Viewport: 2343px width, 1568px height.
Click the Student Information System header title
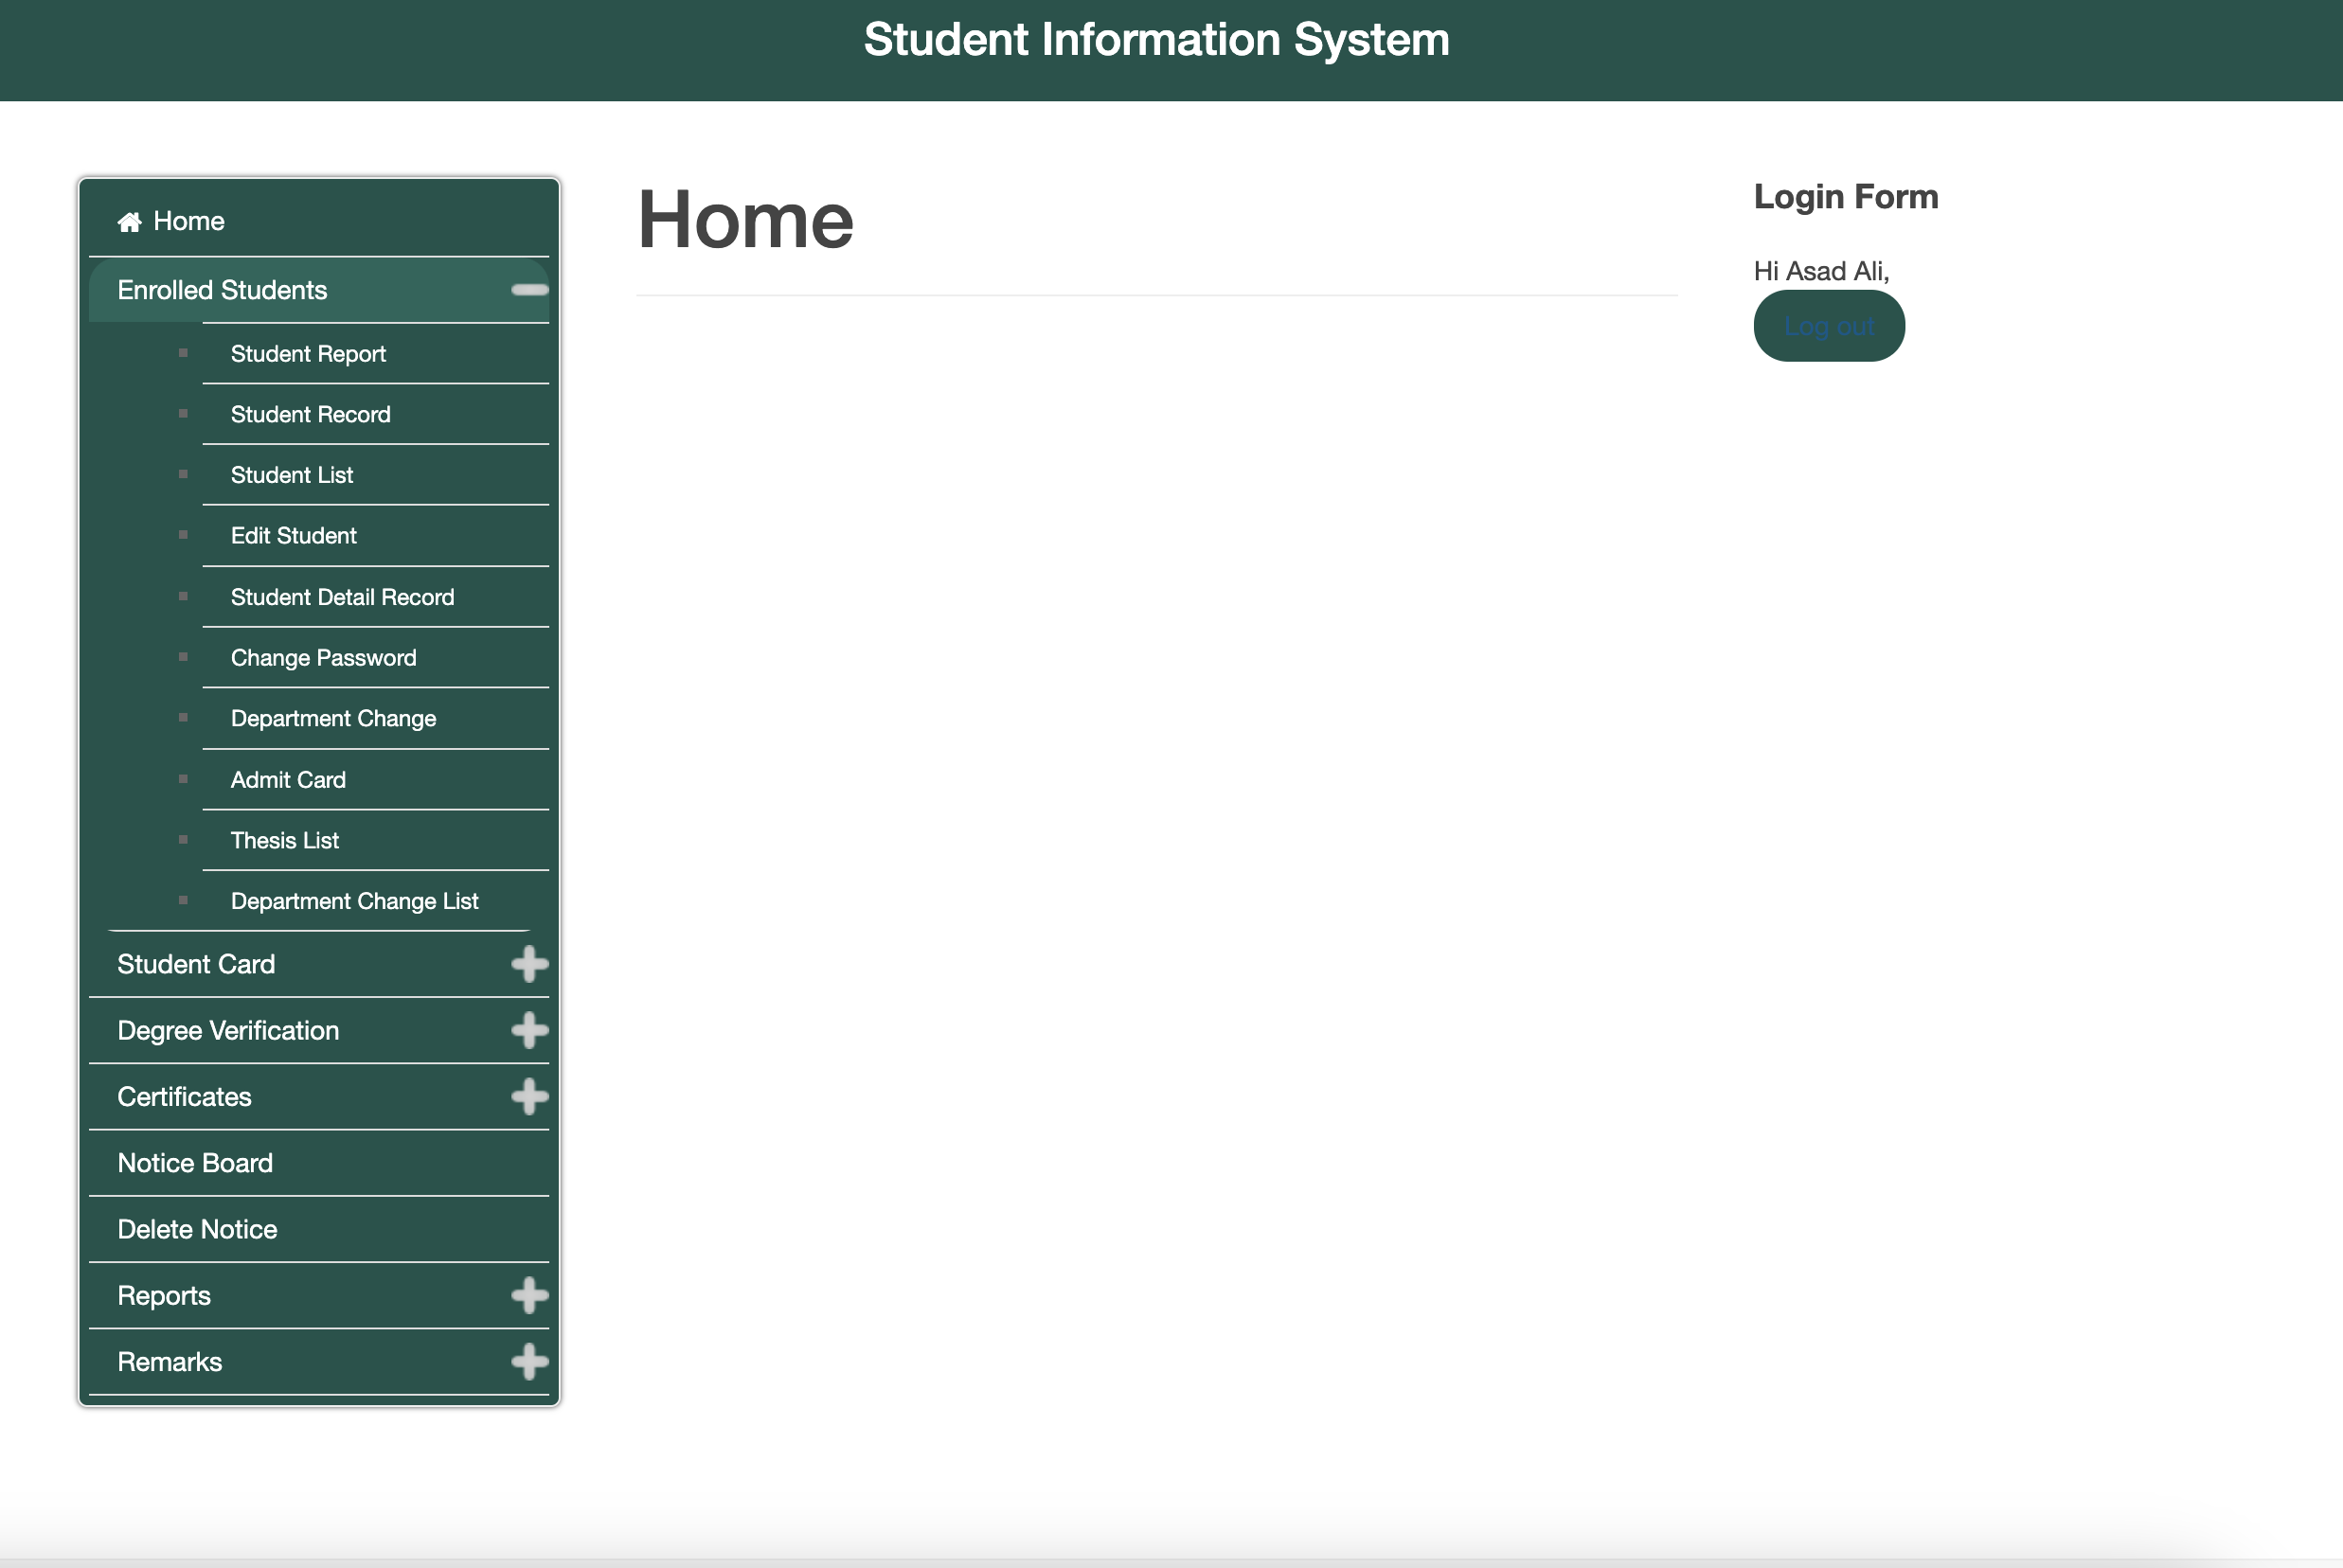(x=1156, y=40)
